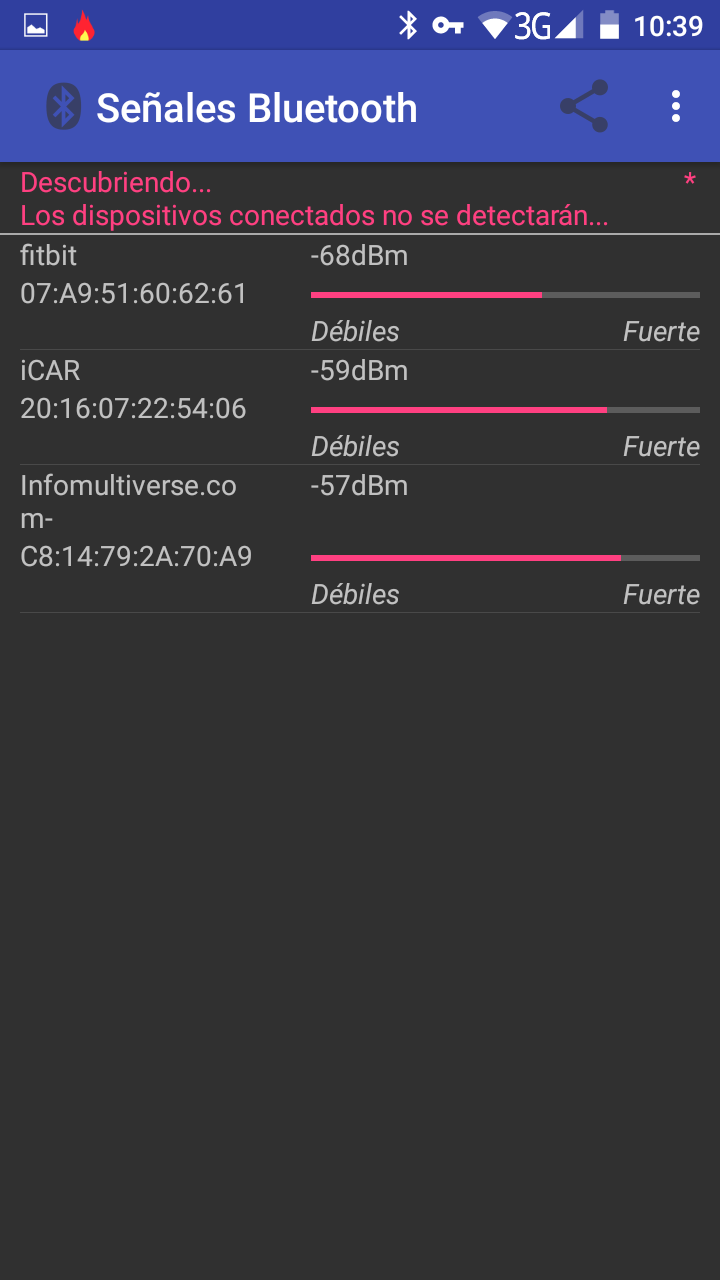This screenshot has width=720, height=1280.
Task: Select the iCAR device entry
Action: coord(360,407)
